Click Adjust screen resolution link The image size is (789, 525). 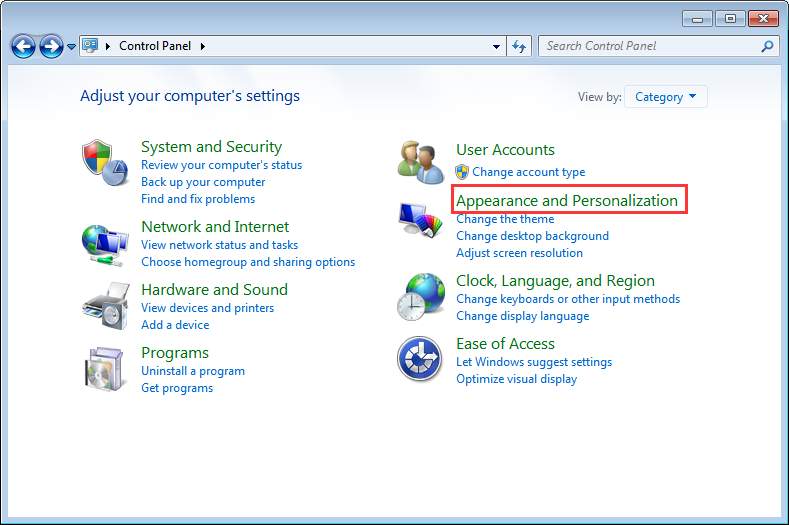[519, 253]
